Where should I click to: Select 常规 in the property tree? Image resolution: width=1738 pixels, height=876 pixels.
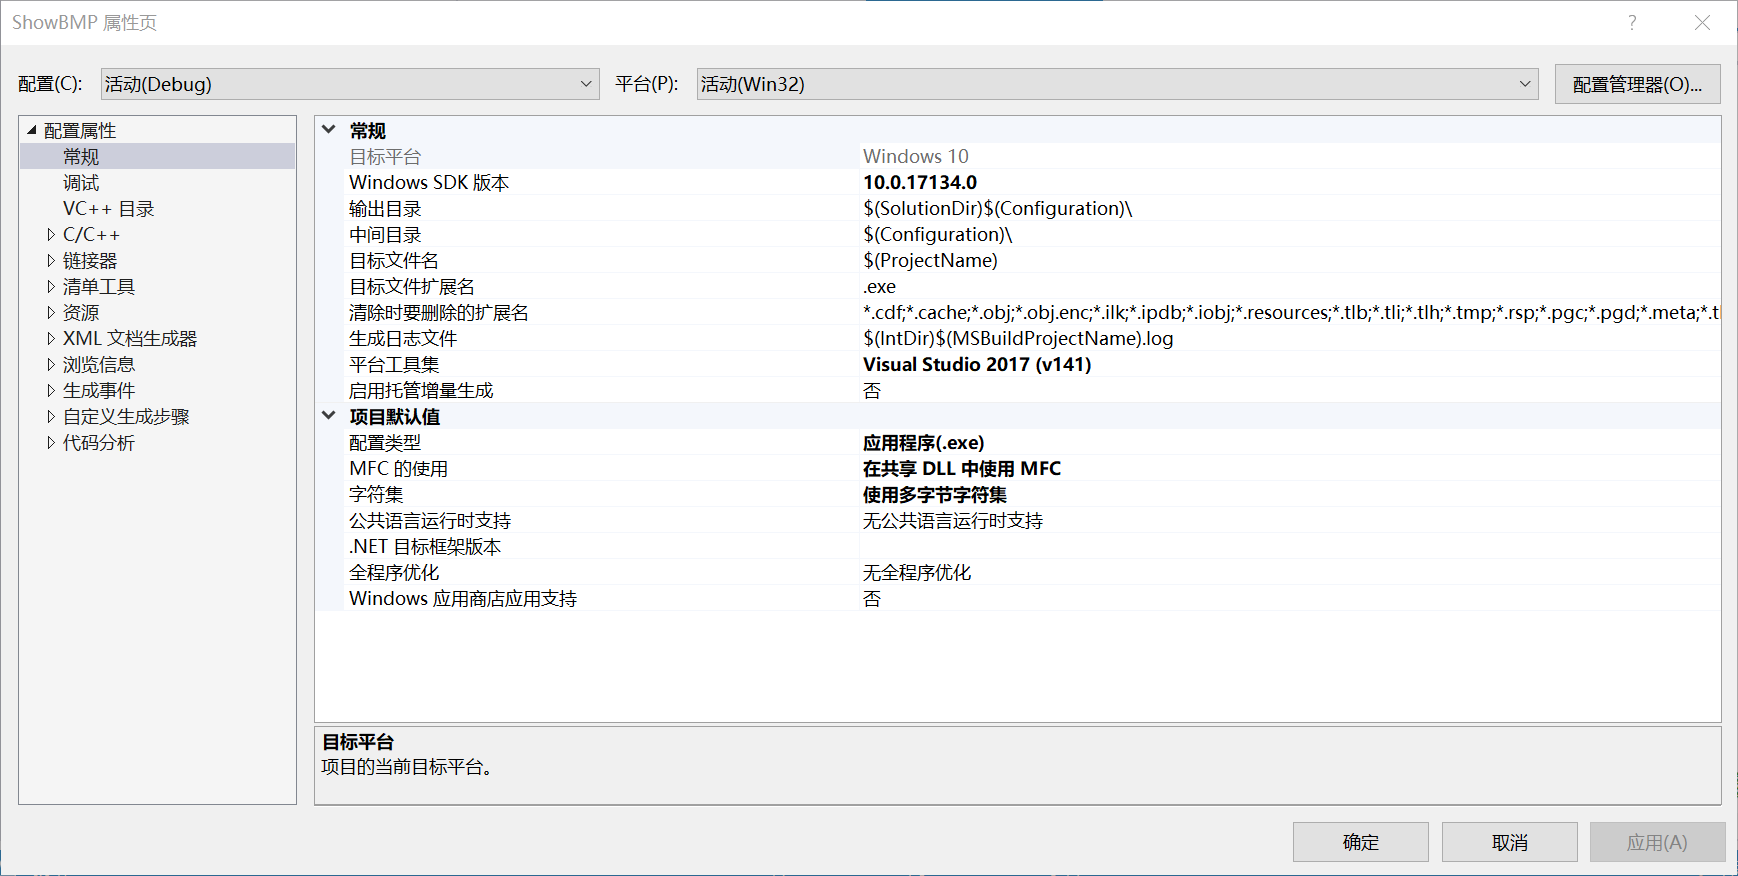tap(81, 156)
